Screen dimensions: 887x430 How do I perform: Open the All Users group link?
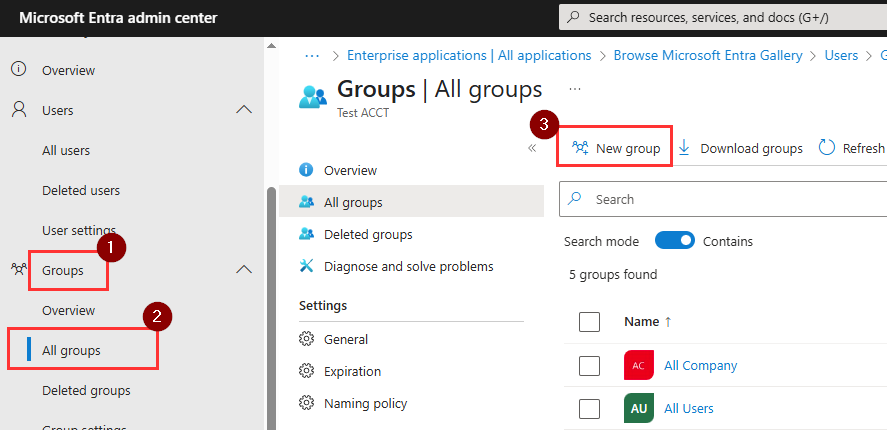click(x=688, y=408)
